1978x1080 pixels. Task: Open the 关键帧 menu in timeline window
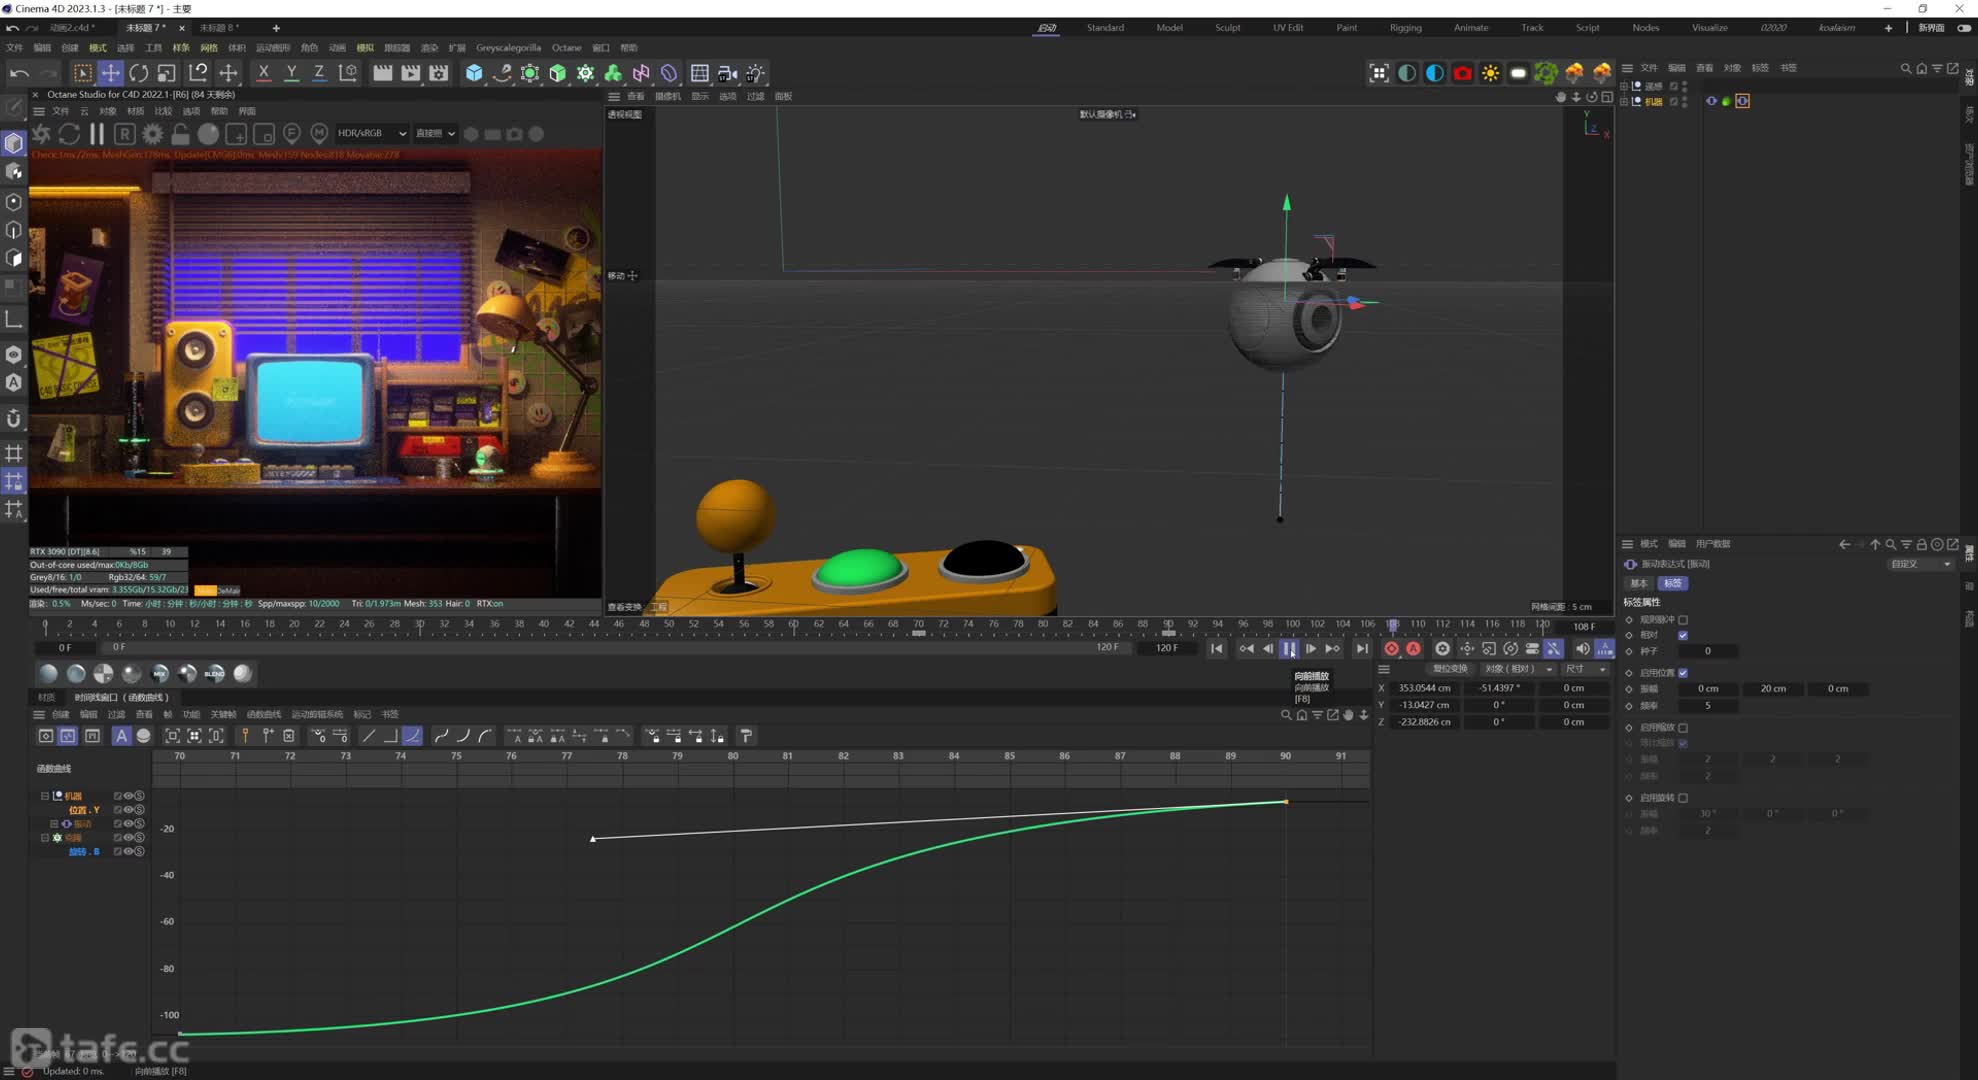[x=223, y=715]
